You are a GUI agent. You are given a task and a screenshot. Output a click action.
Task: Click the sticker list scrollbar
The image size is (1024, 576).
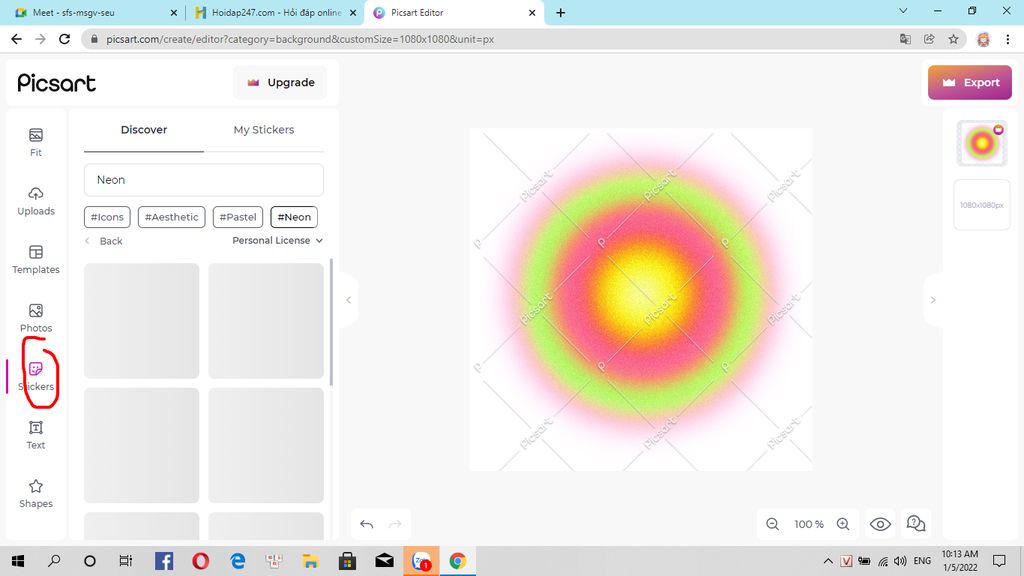(x=331, y=322)
